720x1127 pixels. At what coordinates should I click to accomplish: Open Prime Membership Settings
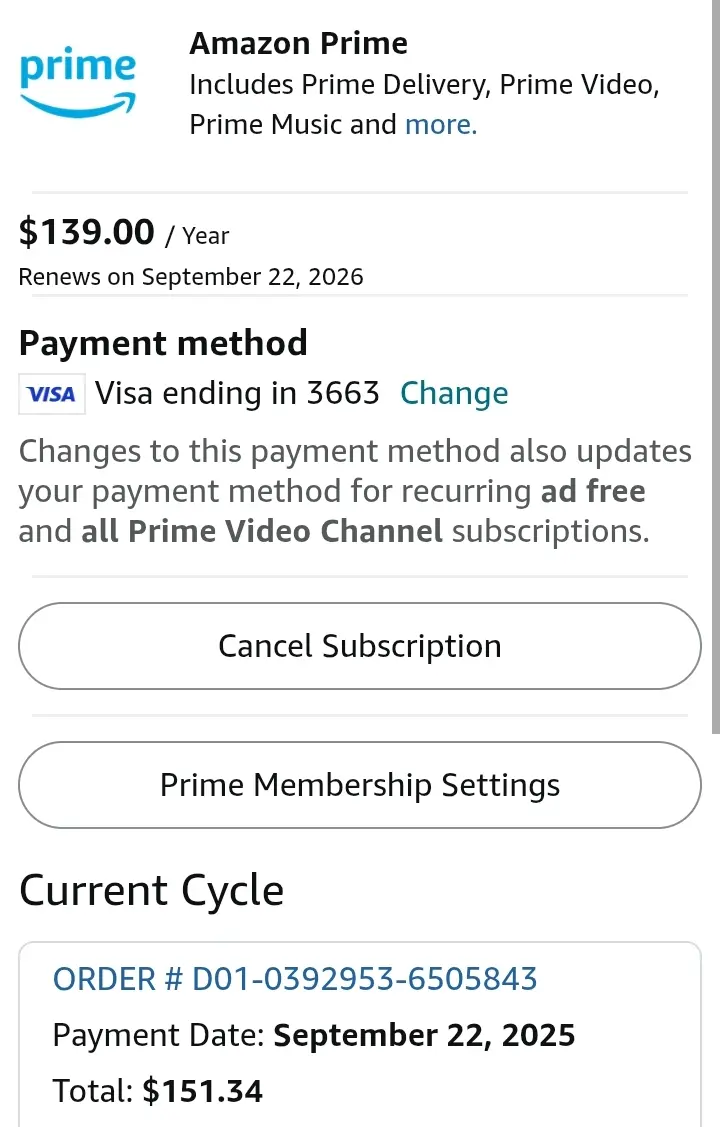pyautogui.click(x=359, y=785)
